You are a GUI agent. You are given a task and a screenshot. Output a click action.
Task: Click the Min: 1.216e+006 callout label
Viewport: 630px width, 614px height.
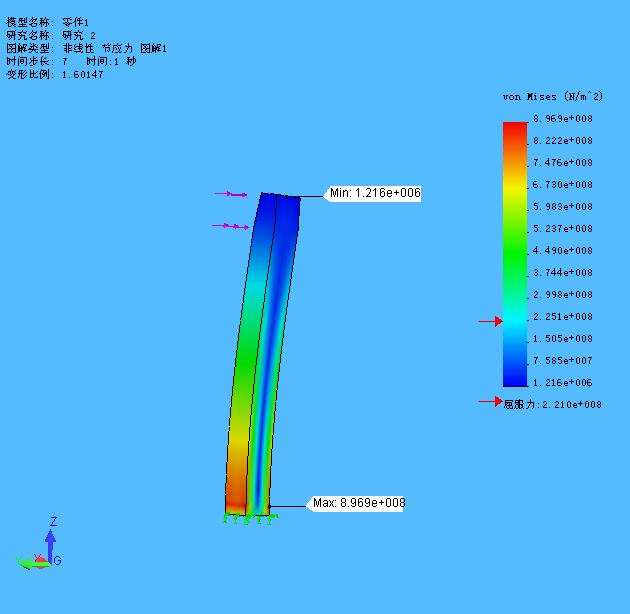(x=375, y=193)
